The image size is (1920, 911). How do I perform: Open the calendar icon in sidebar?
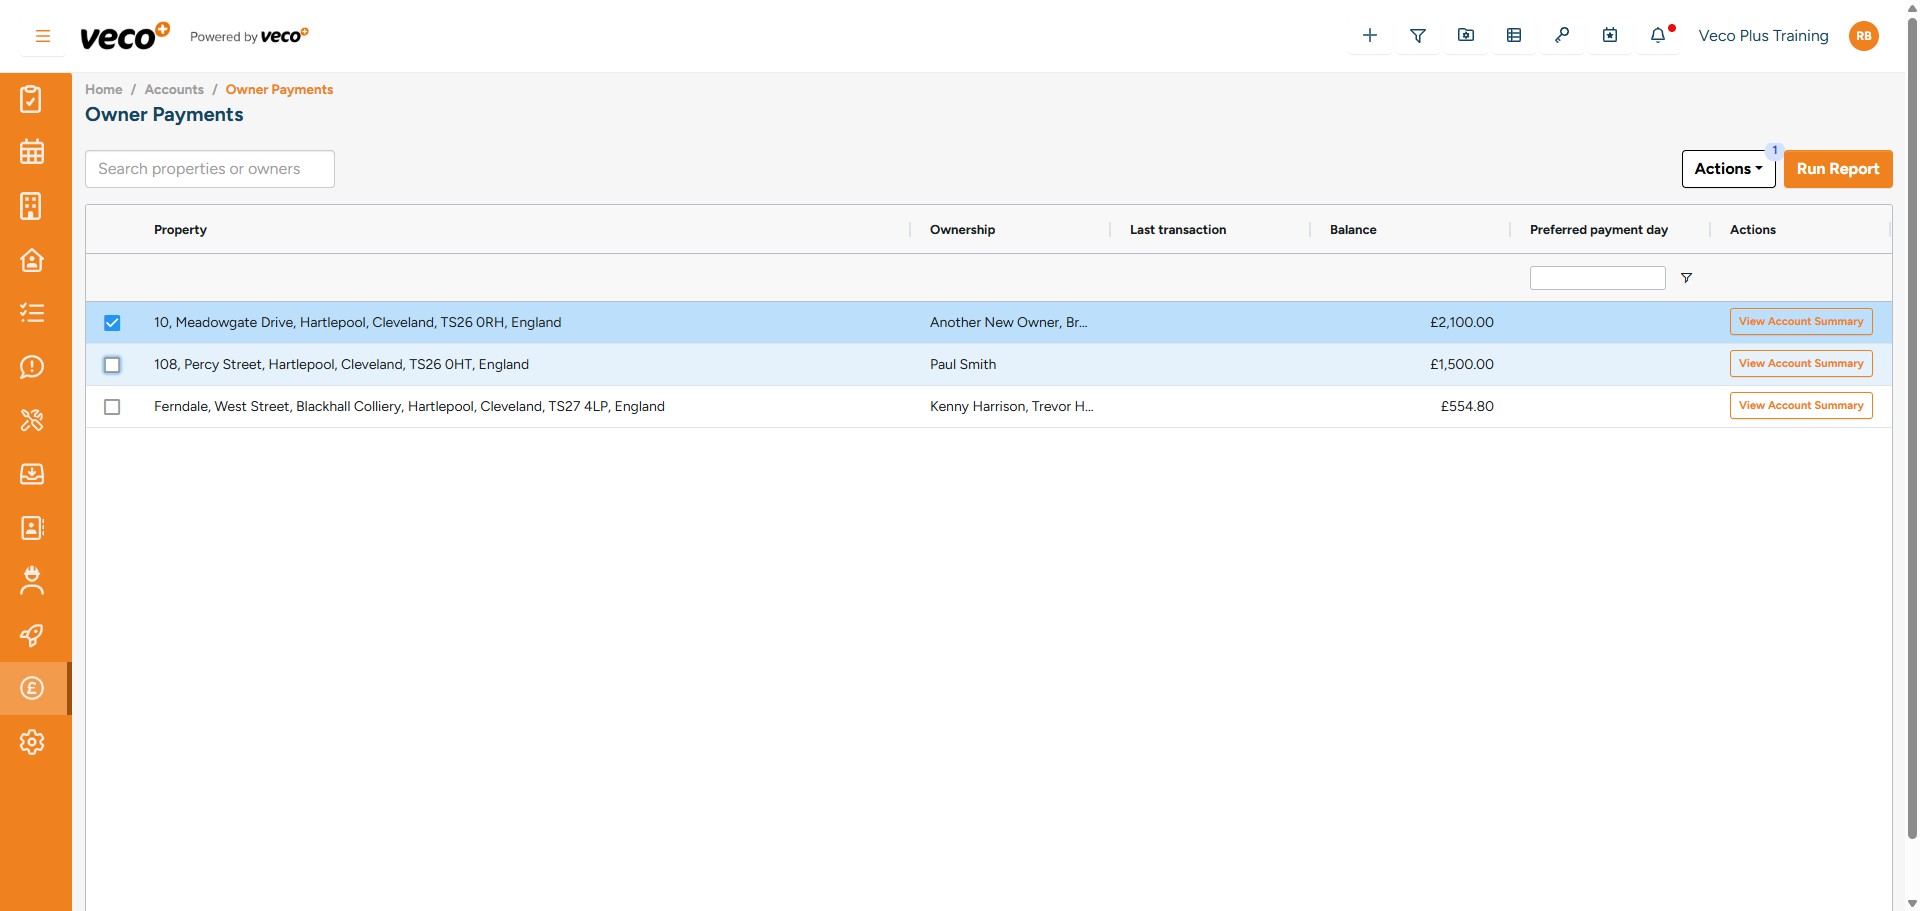[32, 152]
